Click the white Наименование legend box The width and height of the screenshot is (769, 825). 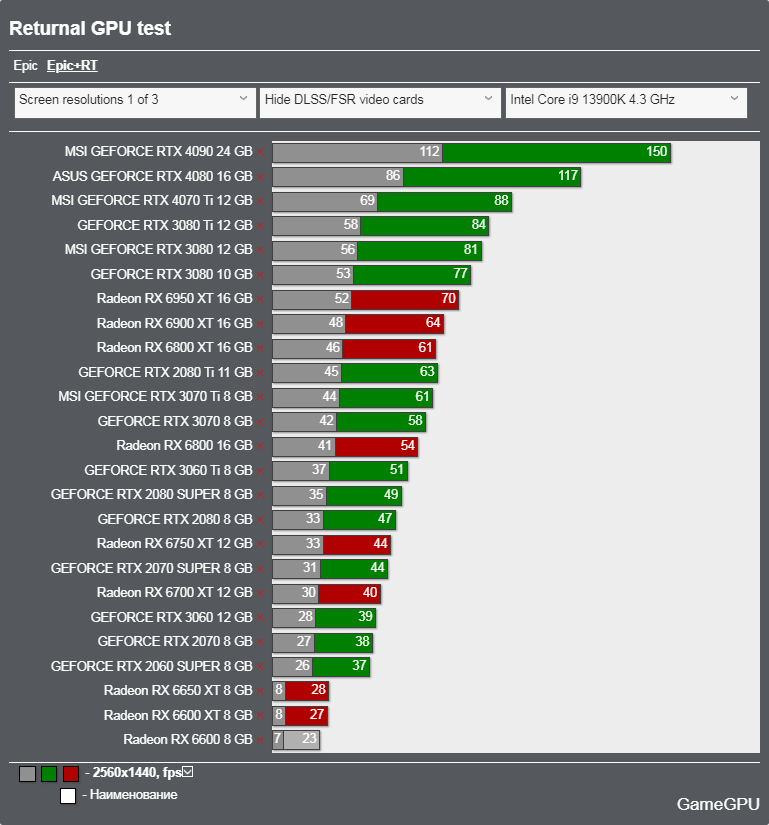[x=68, y=796]
